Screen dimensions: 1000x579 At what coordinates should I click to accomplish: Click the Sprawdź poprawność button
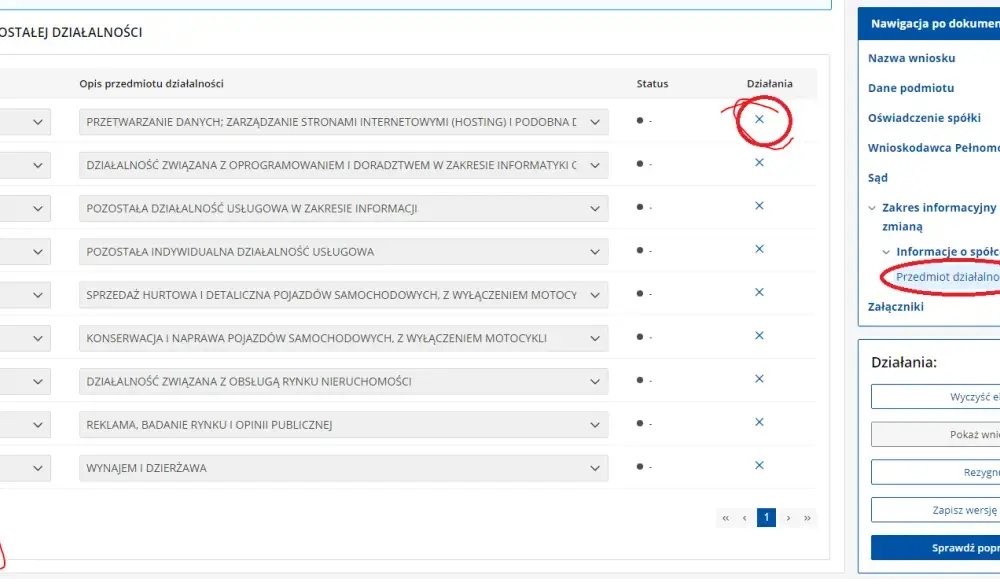click(936, 548)
